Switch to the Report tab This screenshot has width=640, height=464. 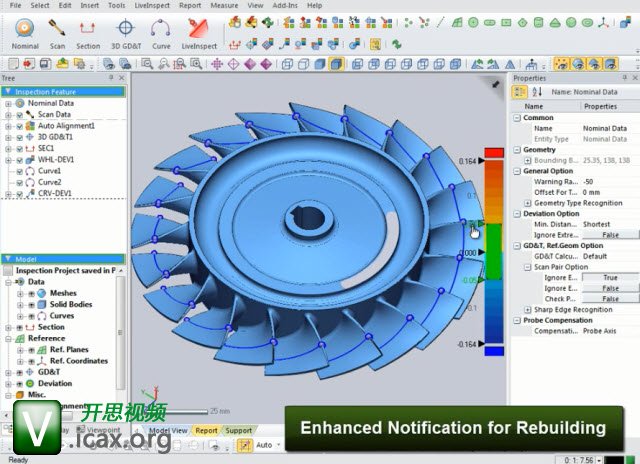click(x=206, y=430)
